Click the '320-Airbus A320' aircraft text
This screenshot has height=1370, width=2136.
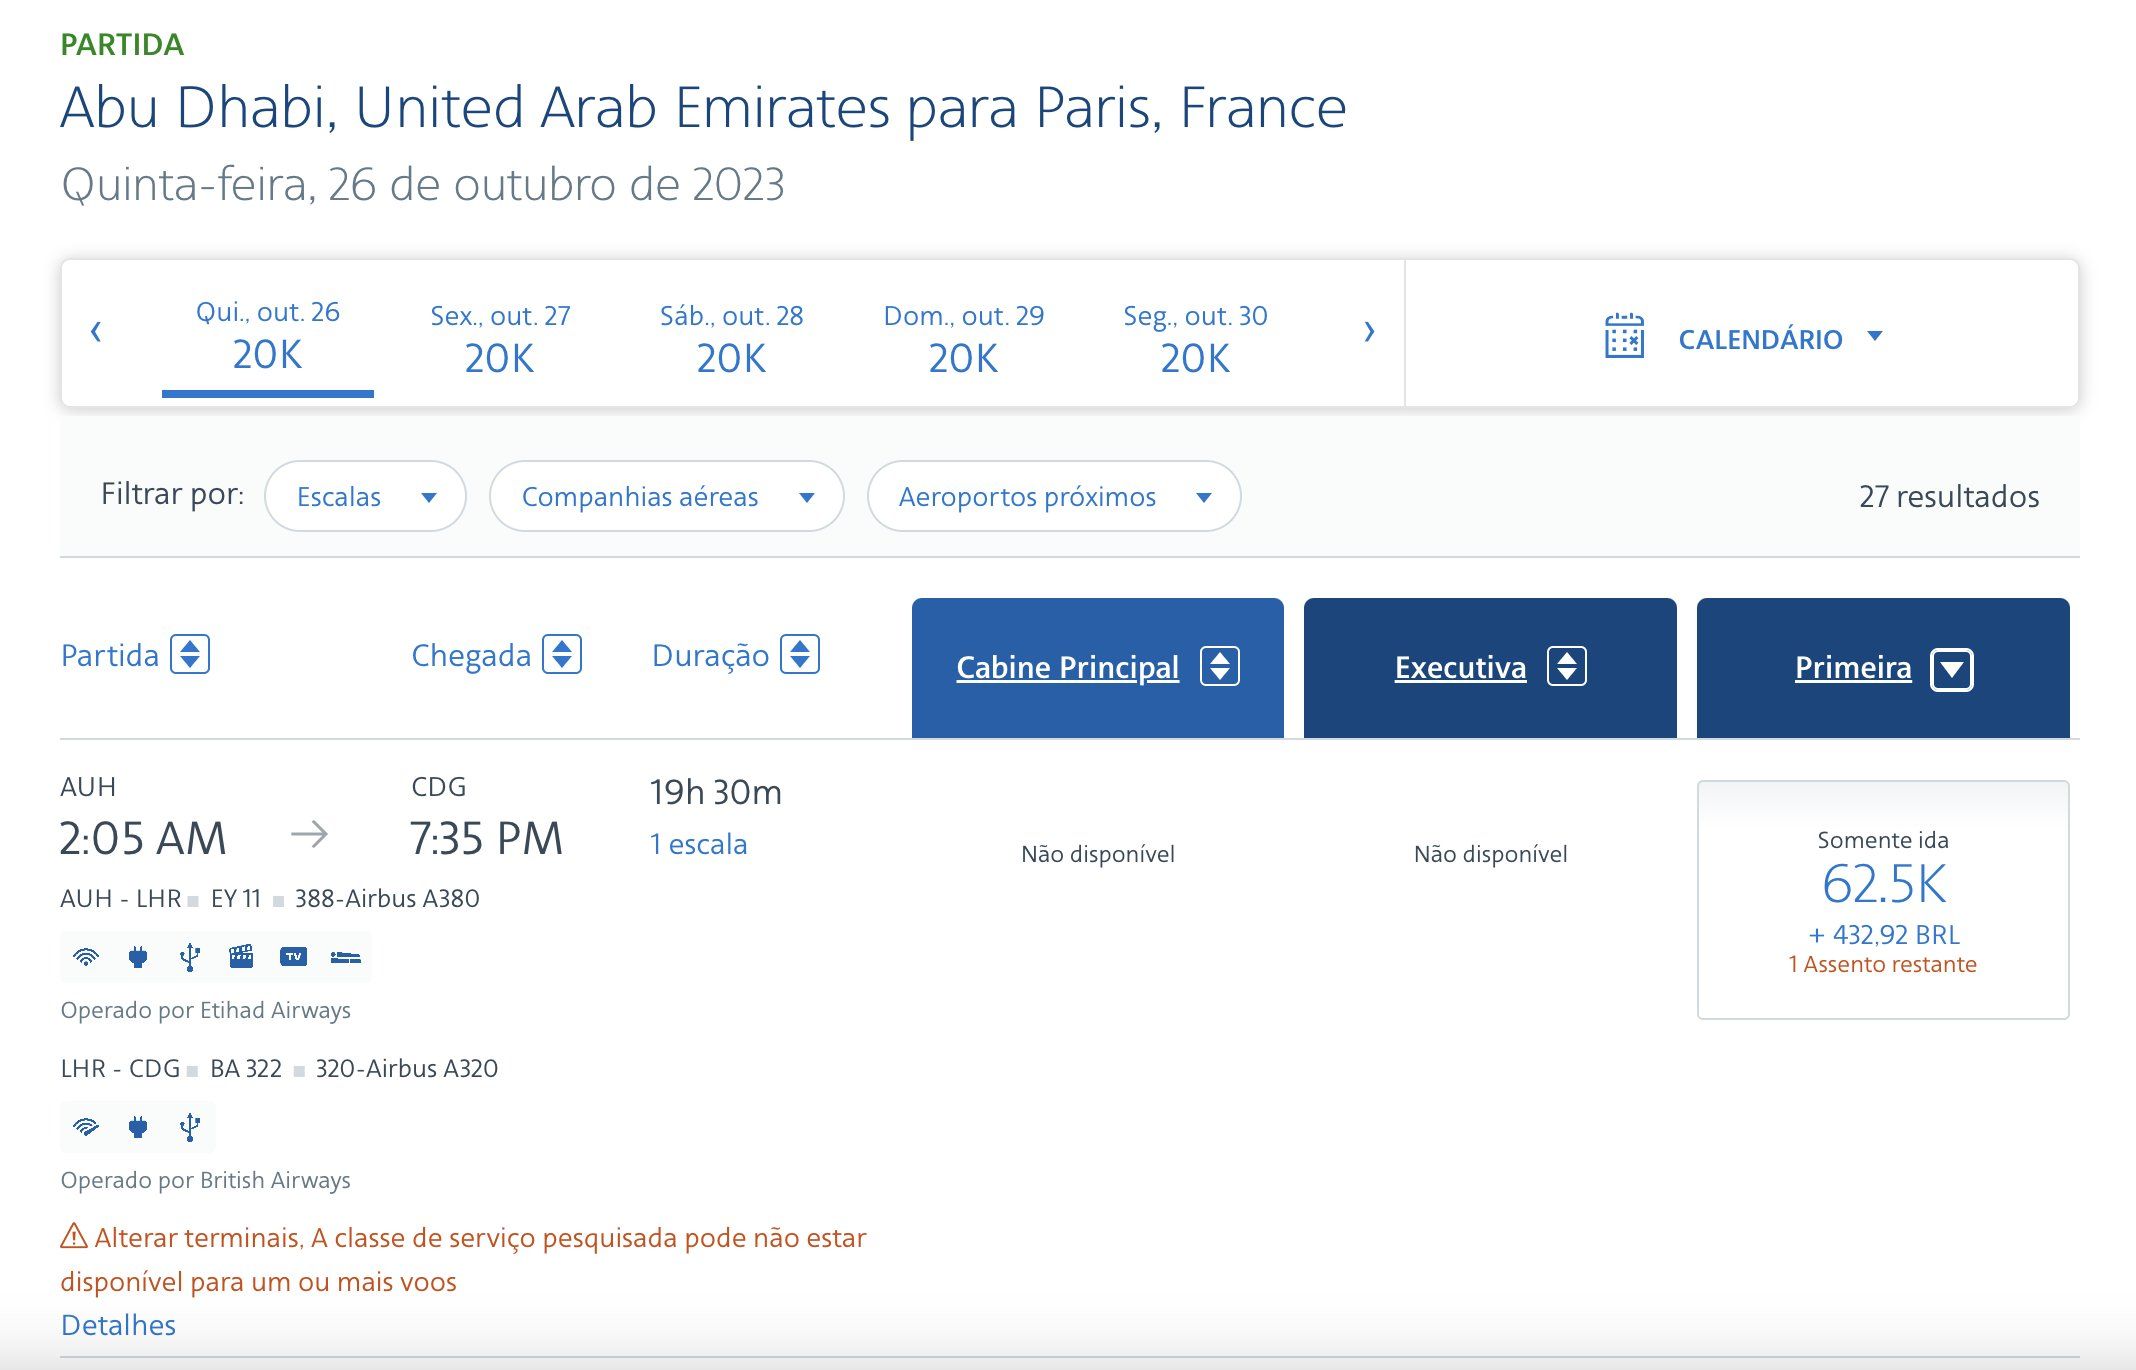coord(406,1068)
